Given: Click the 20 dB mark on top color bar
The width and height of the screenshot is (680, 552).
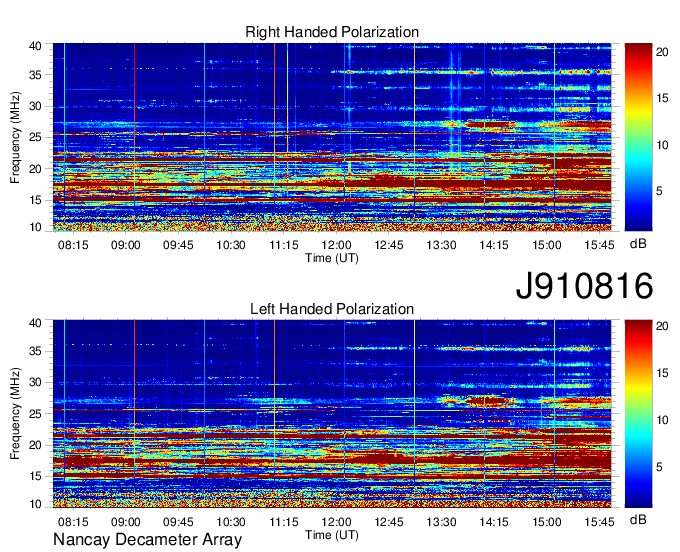Looking at the screenshot, I should coord(662,52).
